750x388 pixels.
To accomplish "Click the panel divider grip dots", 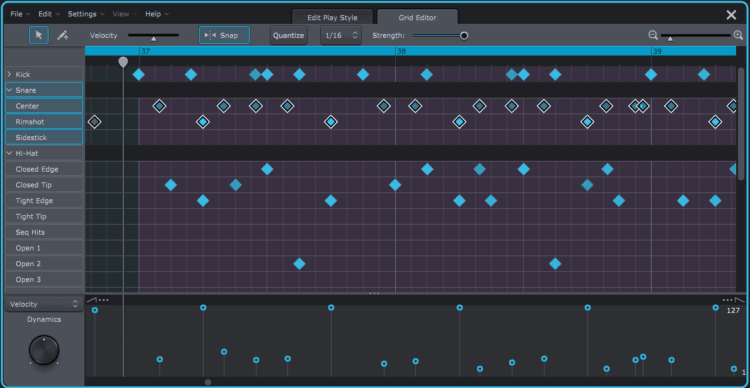I will [x=375, y=293].
